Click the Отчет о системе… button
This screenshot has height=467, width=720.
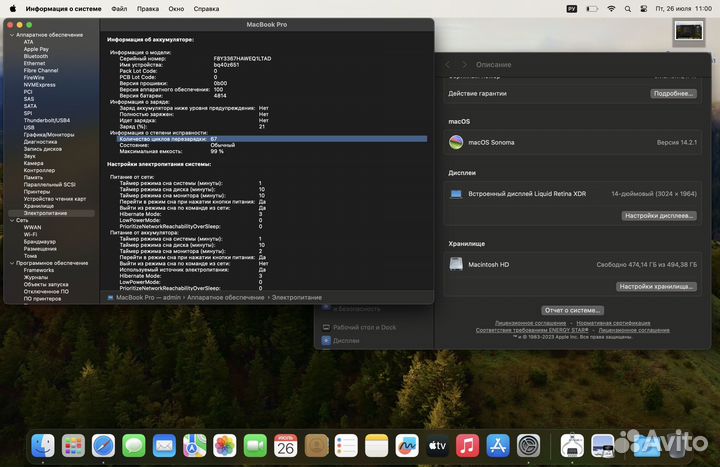[x=572, y=310]
